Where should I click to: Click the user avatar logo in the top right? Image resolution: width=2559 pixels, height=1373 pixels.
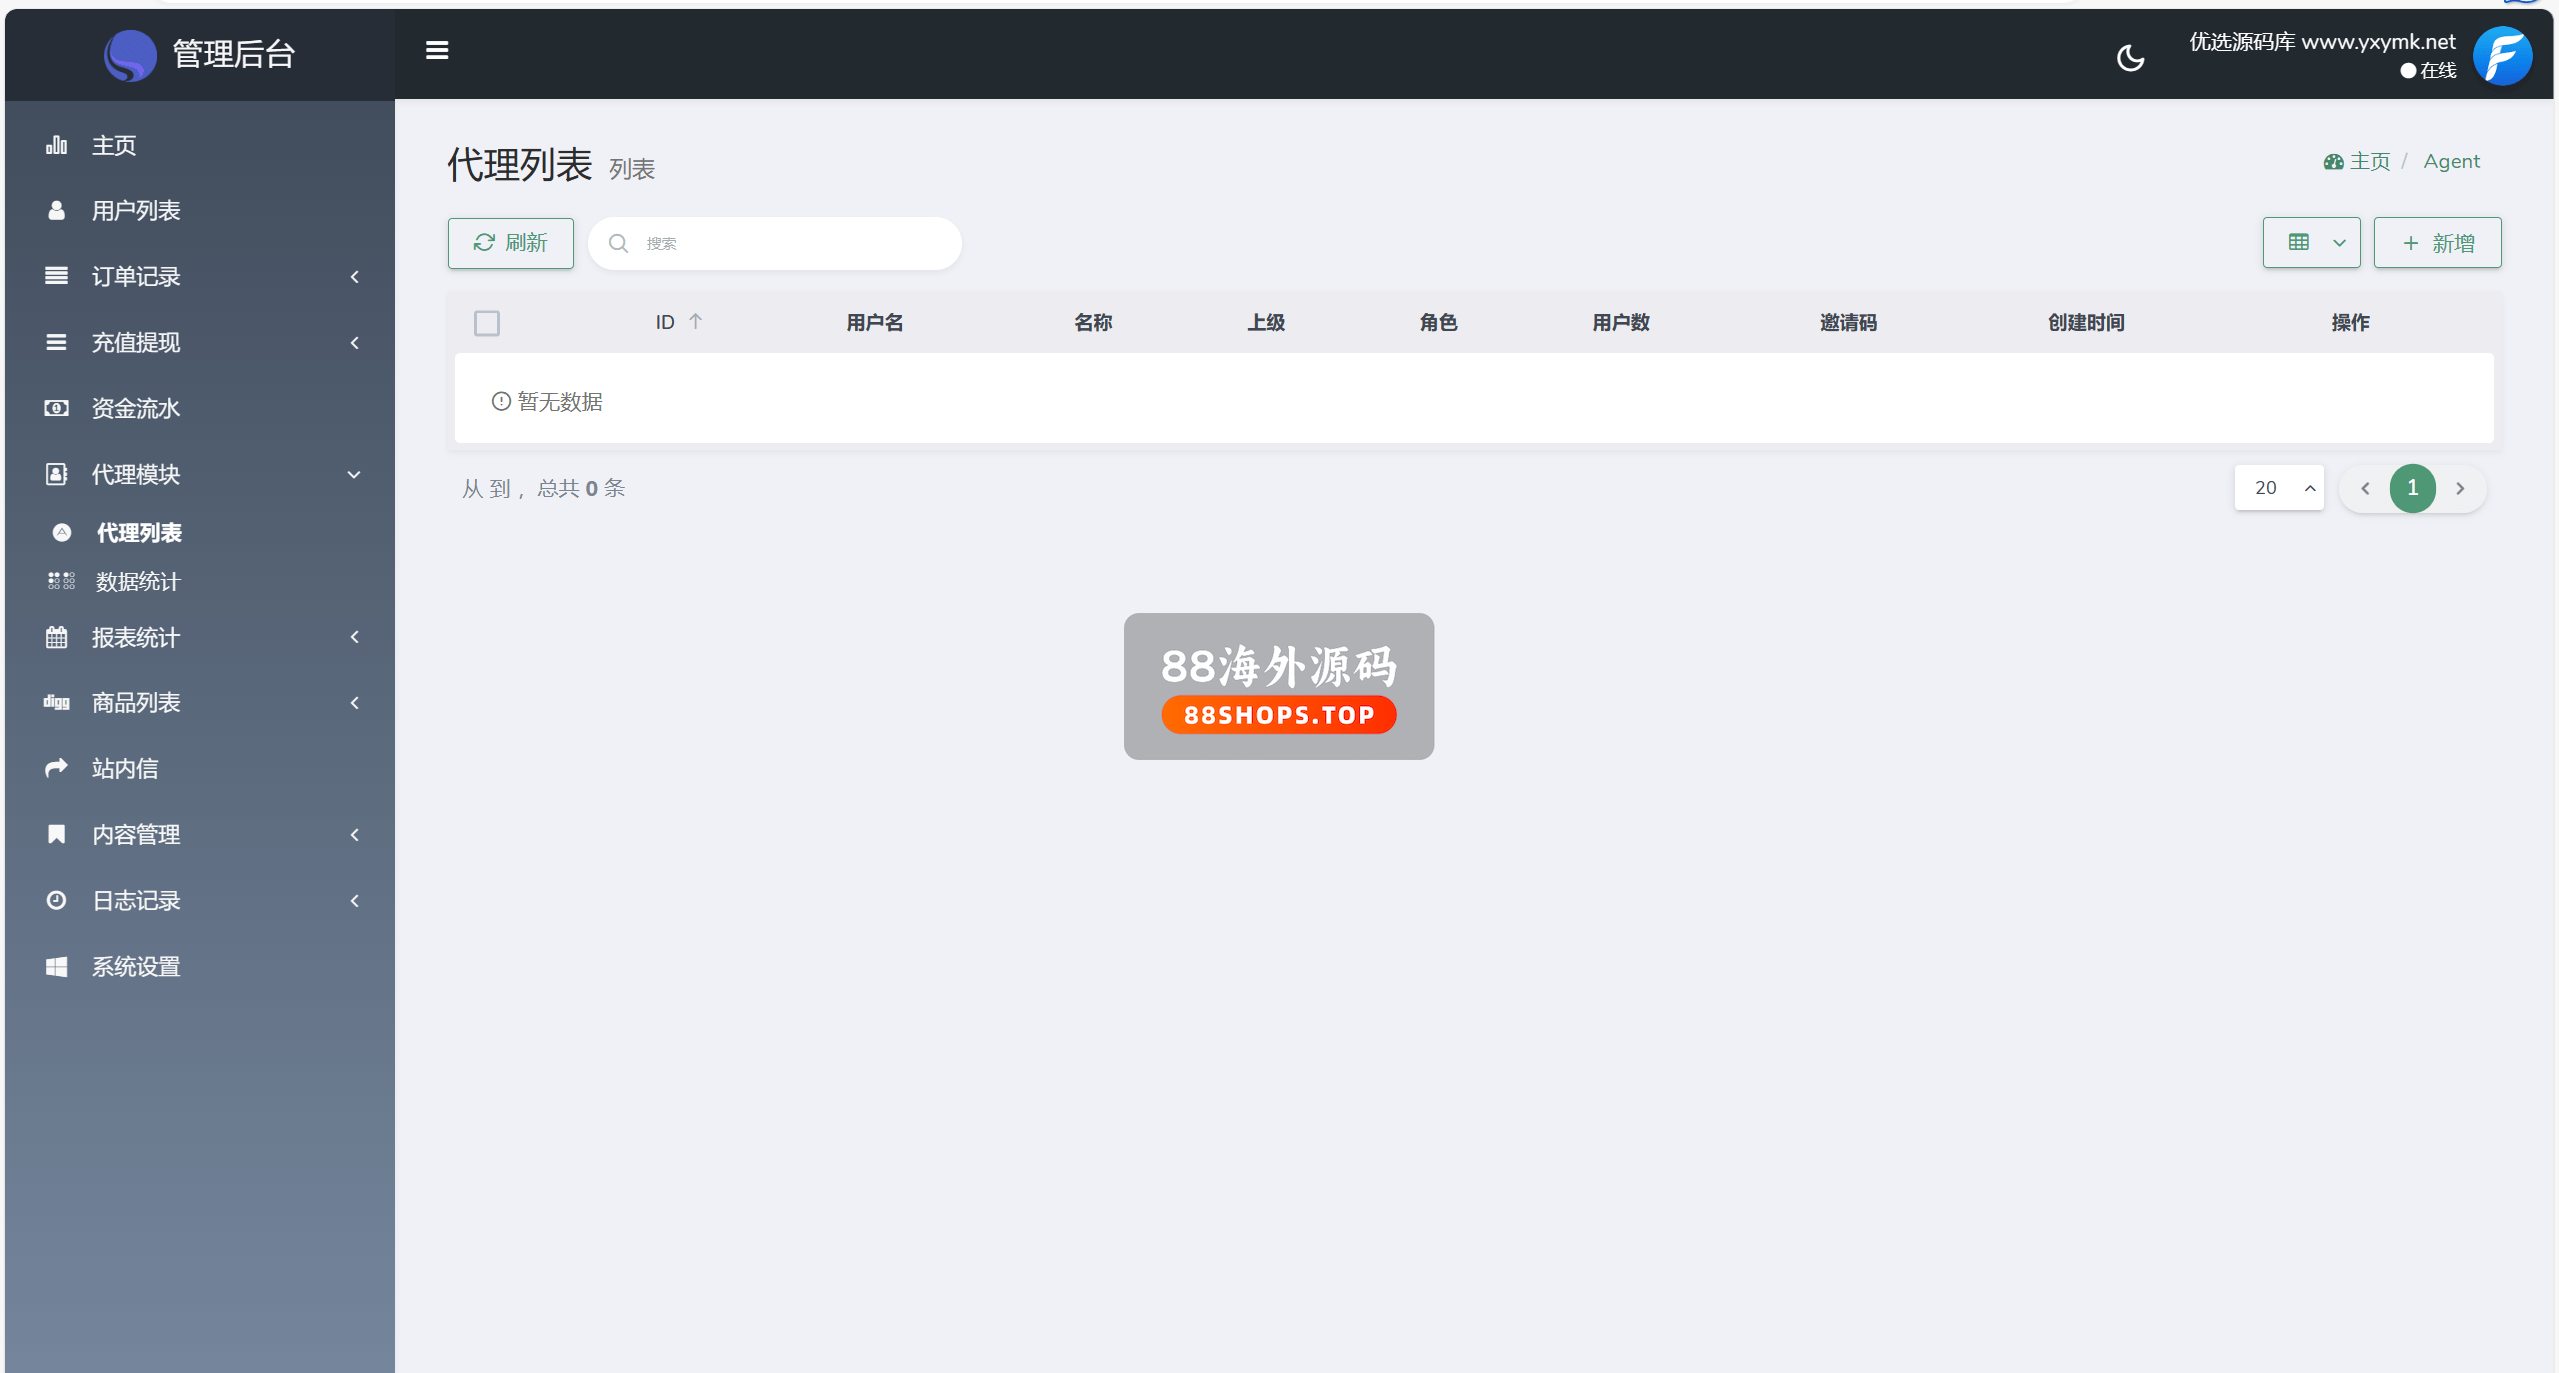pos(2501,56)
